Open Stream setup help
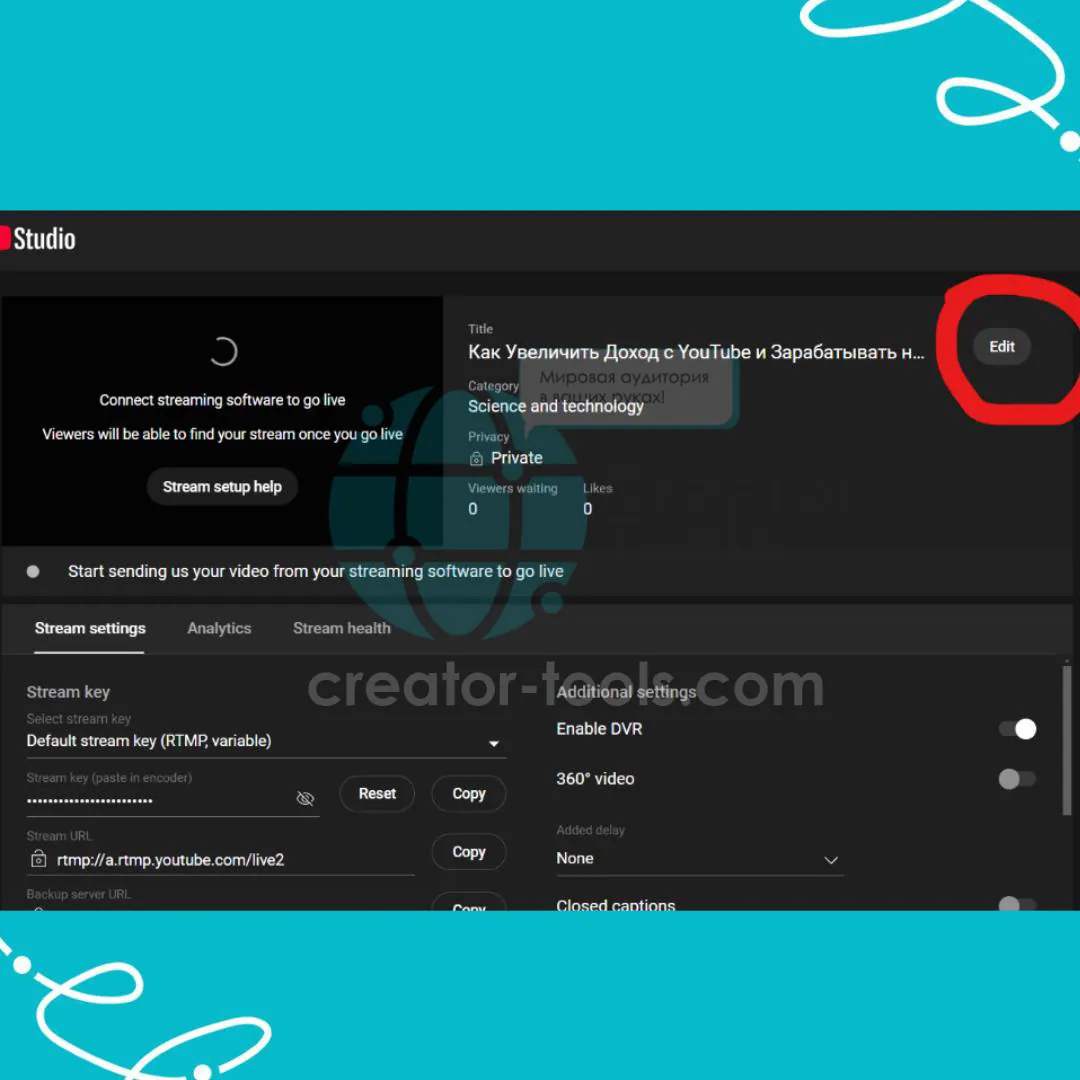Viewport: 1080px width, 1080px height. click(222, 487)
